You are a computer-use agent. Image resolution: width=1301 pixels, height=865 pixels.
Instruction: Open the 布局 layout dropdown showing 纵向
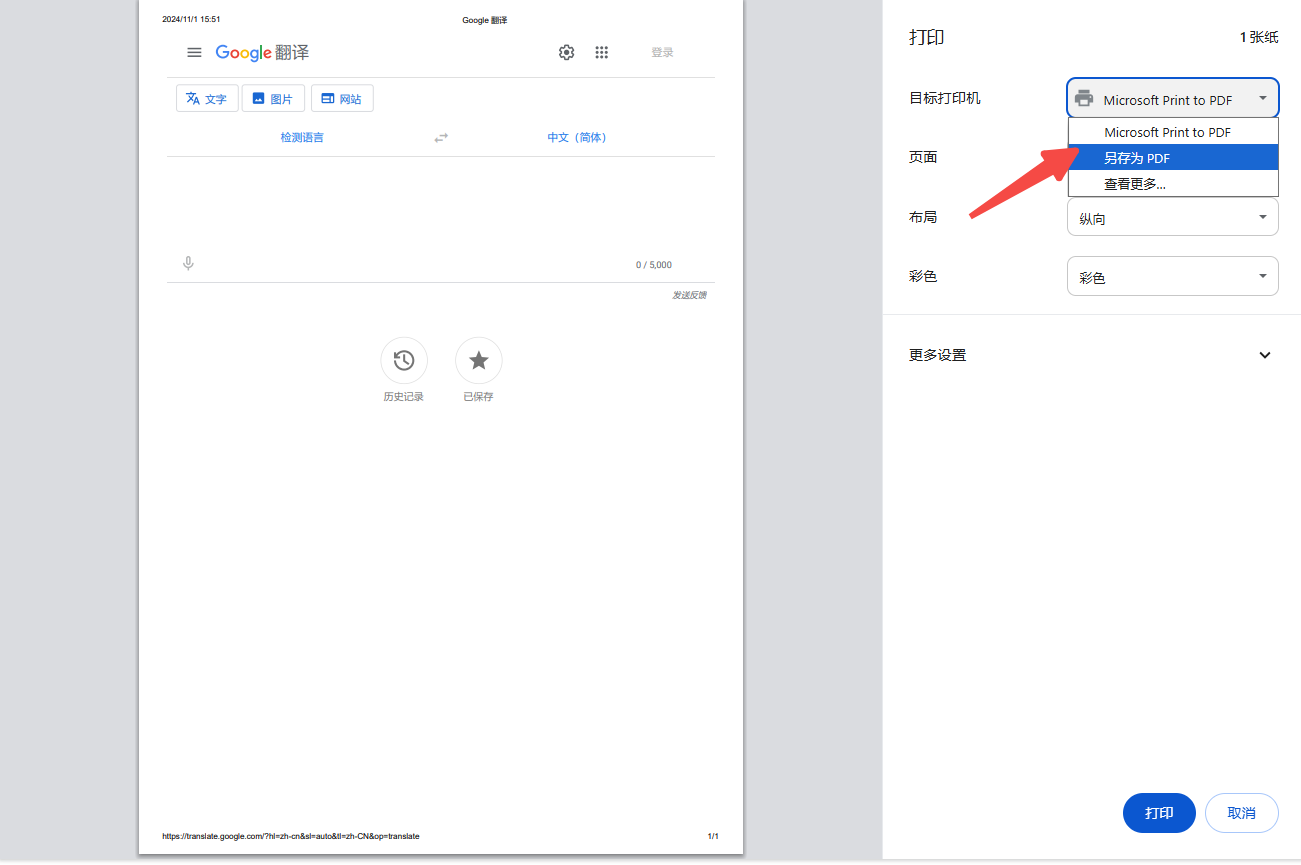[x=1173, y=217]
